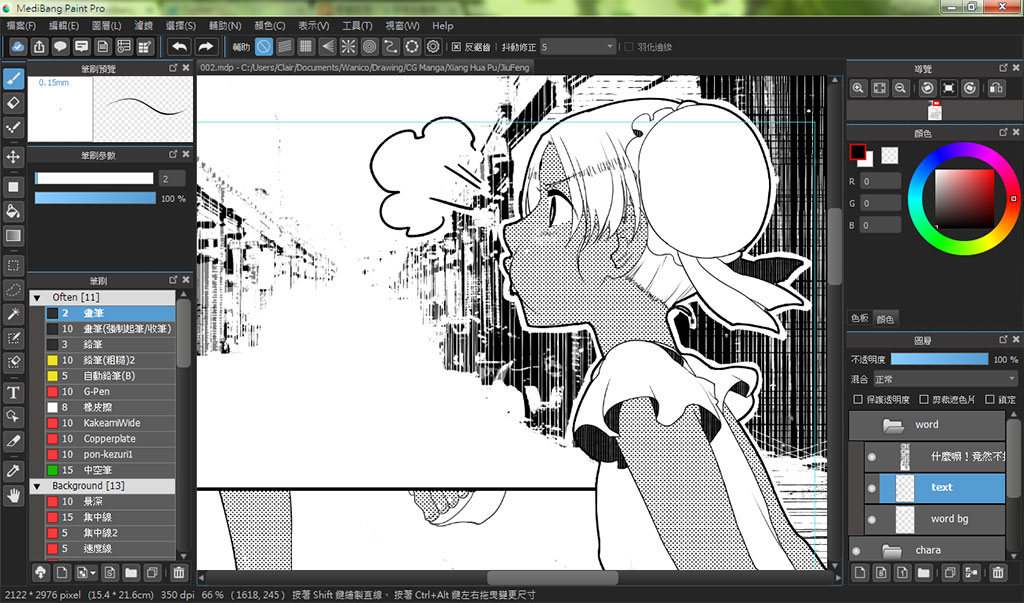Collapse the Often brush group
Viewport: 1024px width, 603px height.
(x=37, y=298)
